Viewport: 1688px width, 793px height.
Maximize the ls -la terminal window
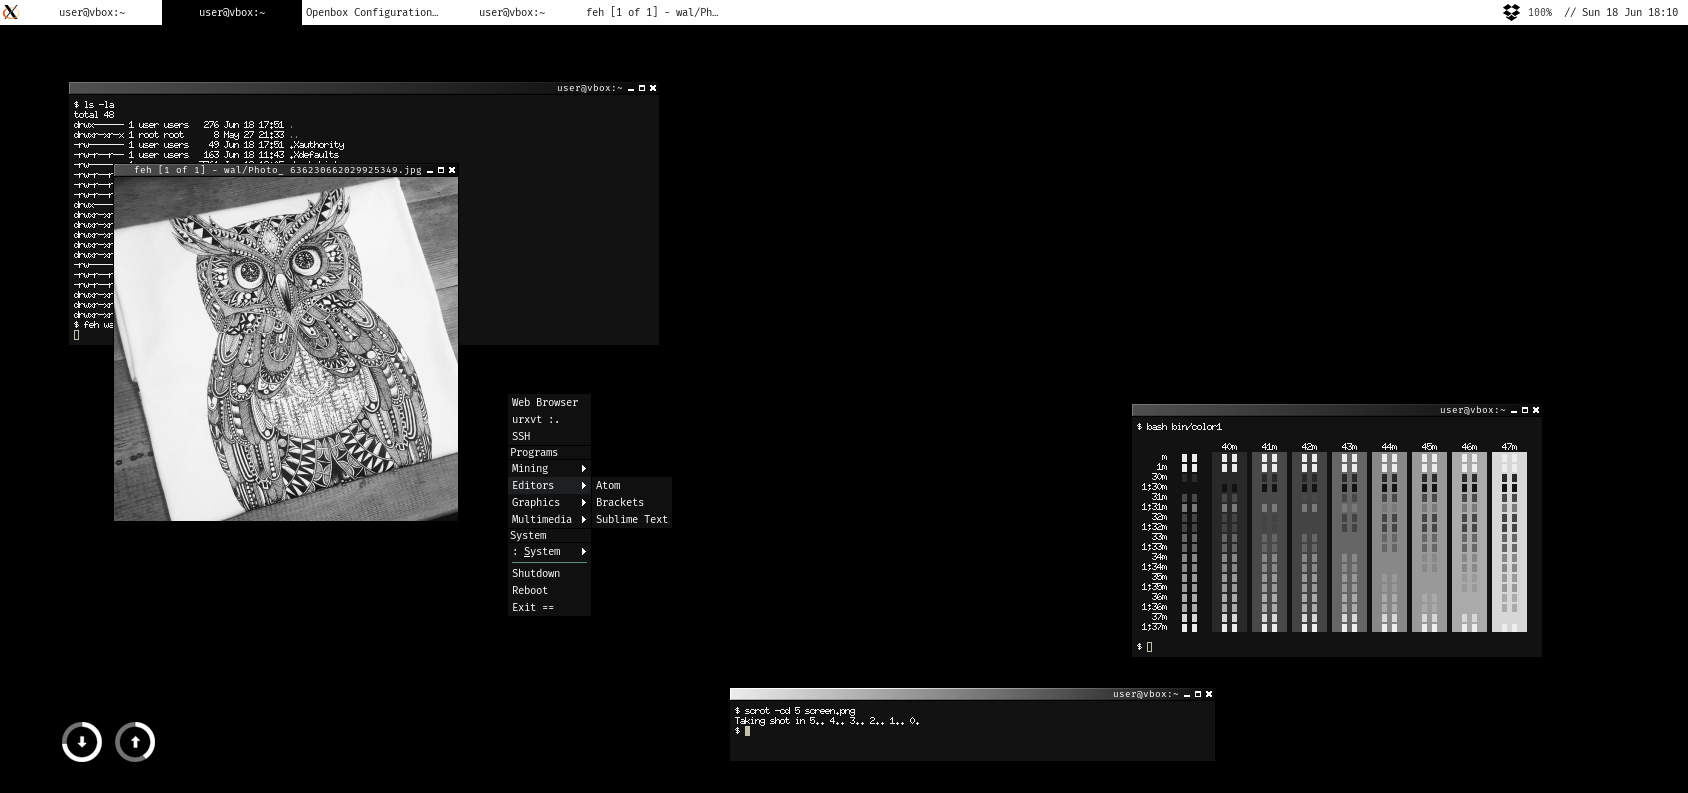[x=642, y=88]
